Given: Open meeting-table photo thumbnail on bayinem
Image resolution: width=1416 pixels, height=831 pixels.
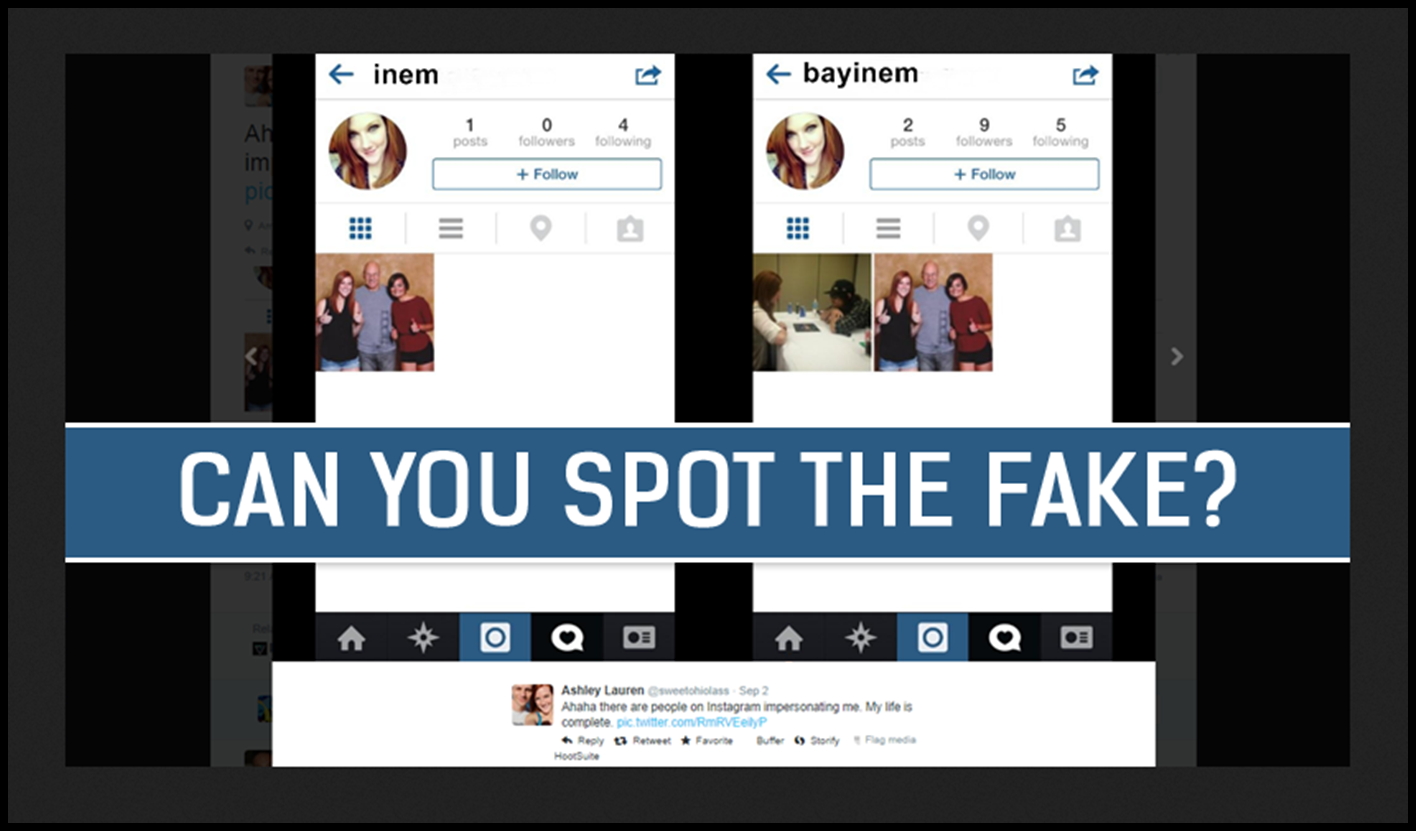Looking at the screenshot, I should click(812, 312).
